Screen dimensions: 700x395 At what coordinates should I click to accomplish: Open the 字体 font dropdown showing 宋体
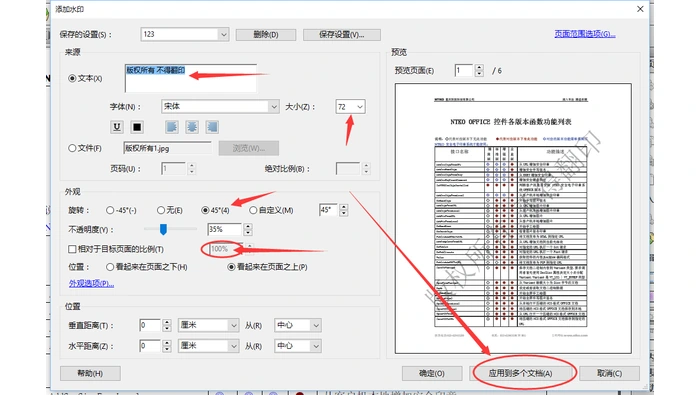pyautogui.click(x=220, y=106)
